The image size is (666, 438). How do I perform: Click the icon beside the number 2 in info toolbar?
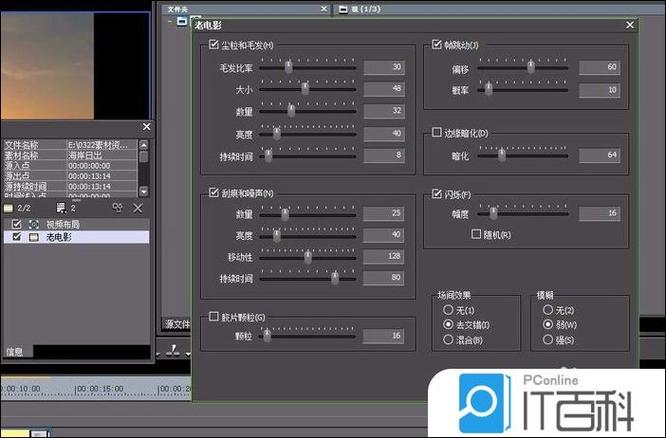coord(61,208)
